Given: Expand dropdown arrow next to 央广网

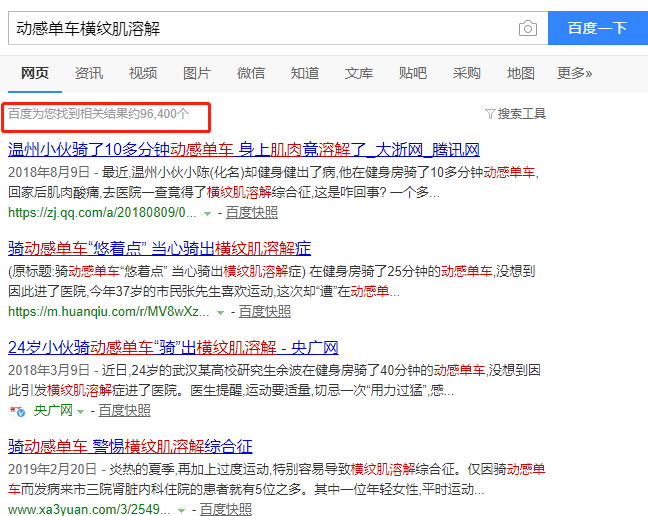Looking at the screenshot, I should pyautogui.click(x=81, y=411).
